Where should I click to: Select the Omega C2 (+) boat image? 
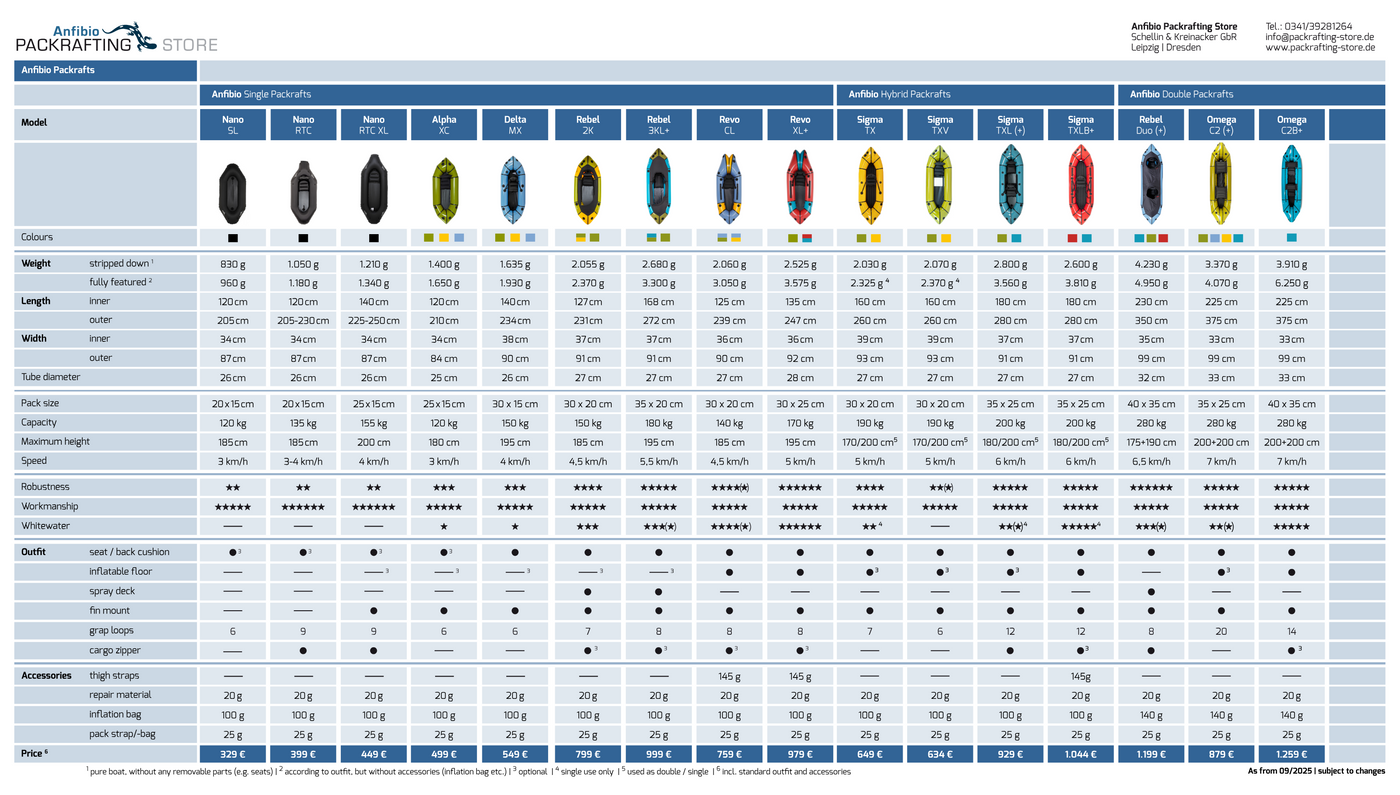[1221, 183]
